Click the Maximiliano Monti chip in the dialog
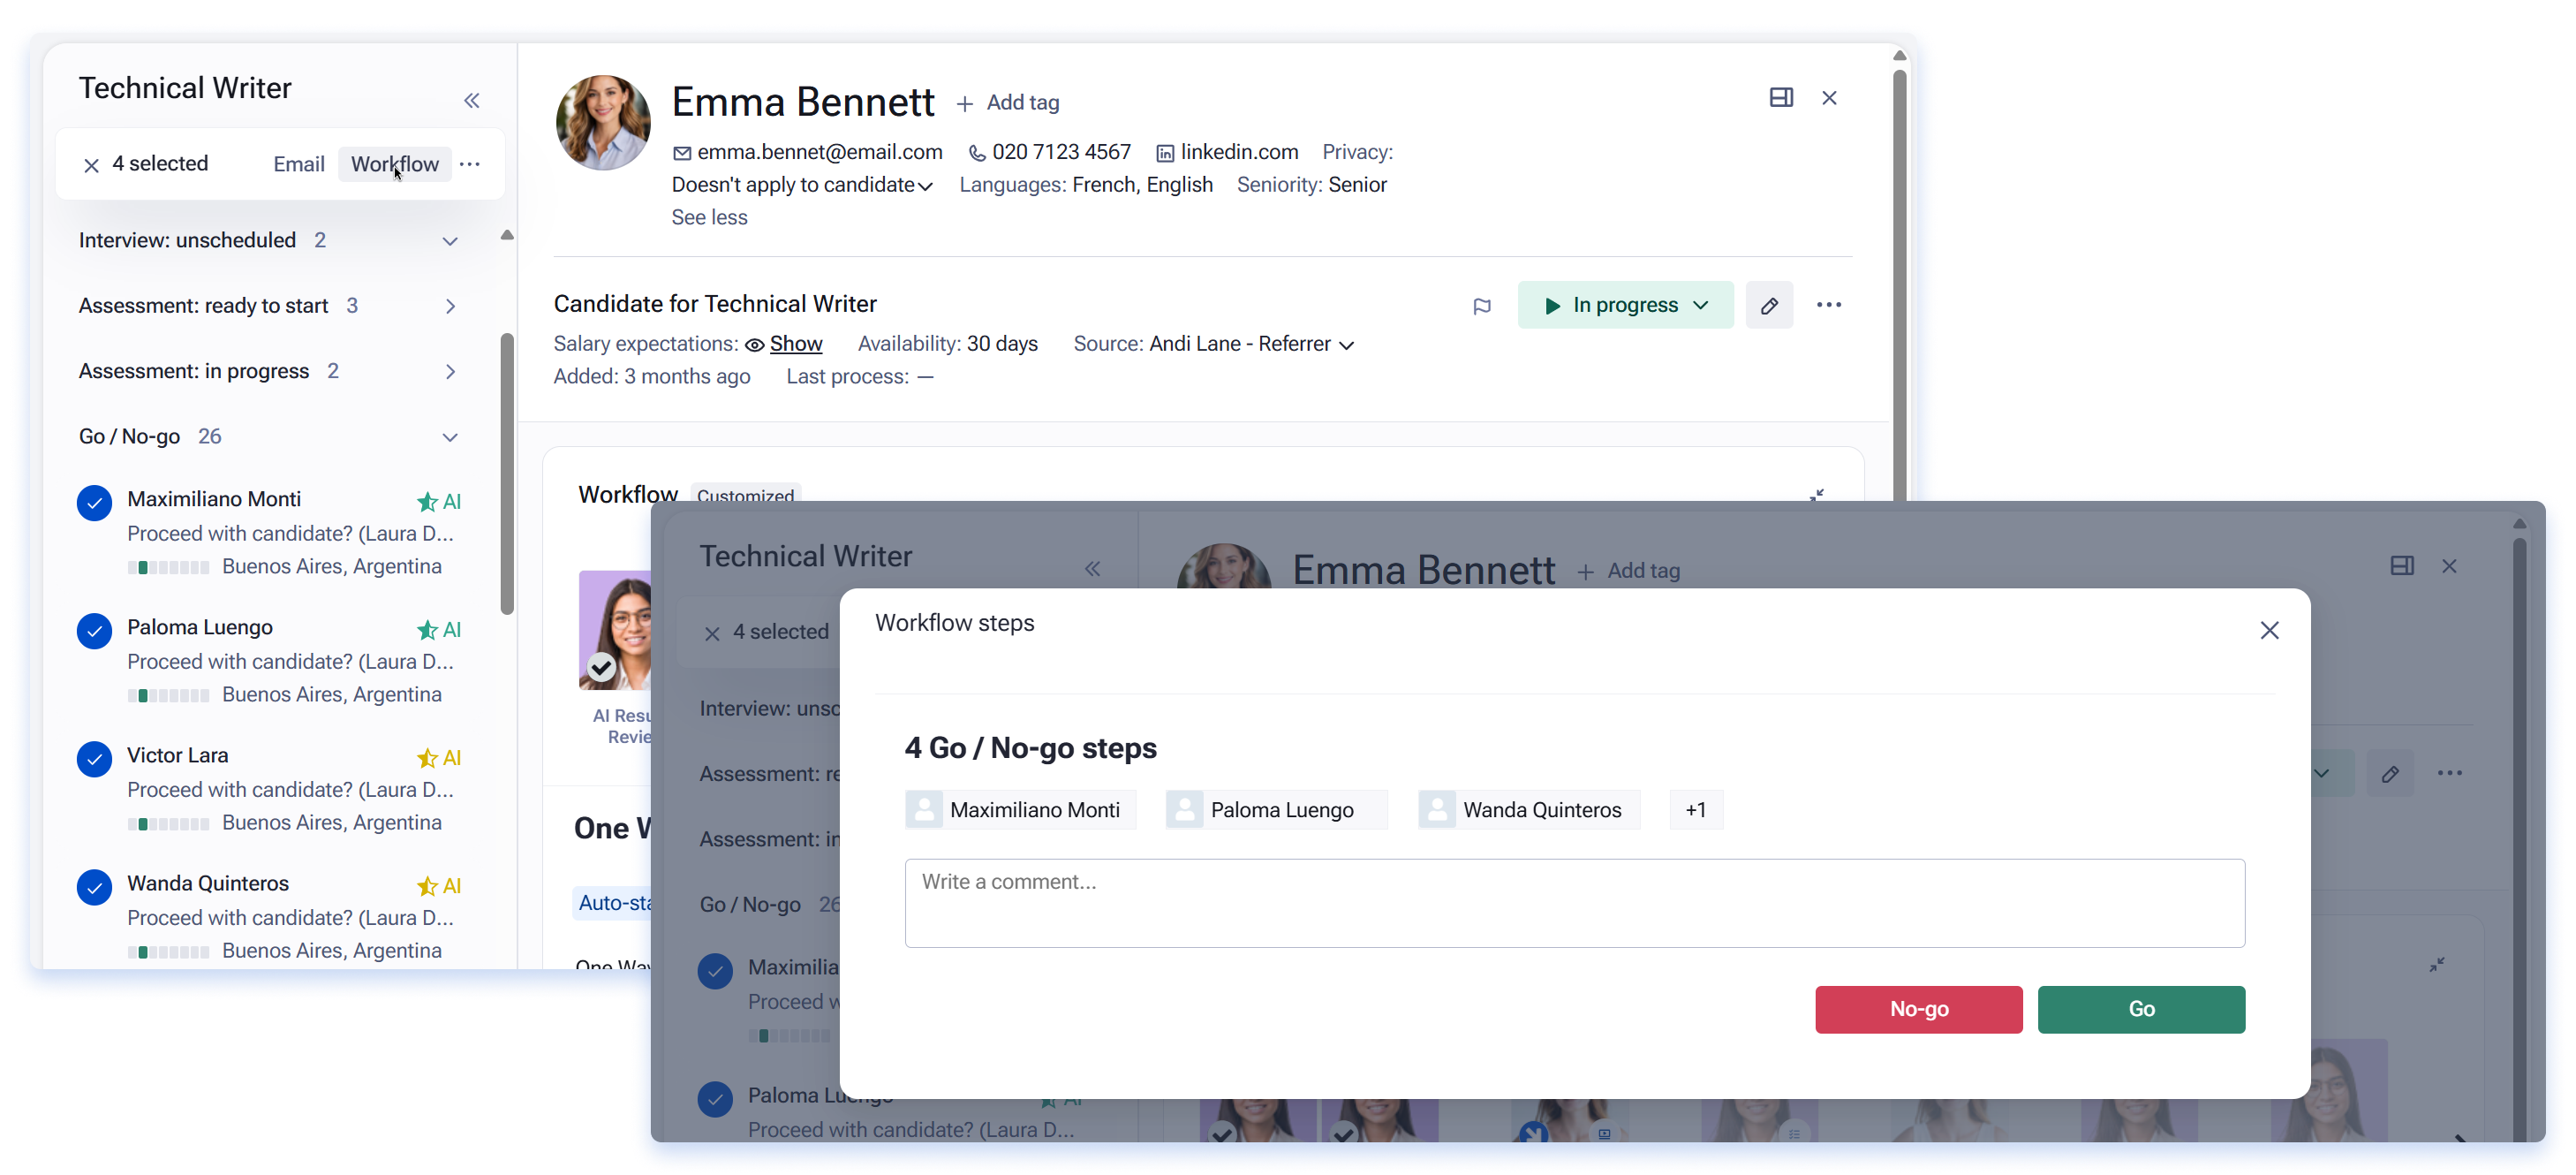2576x1175 pixels. tap(1020, 809)
